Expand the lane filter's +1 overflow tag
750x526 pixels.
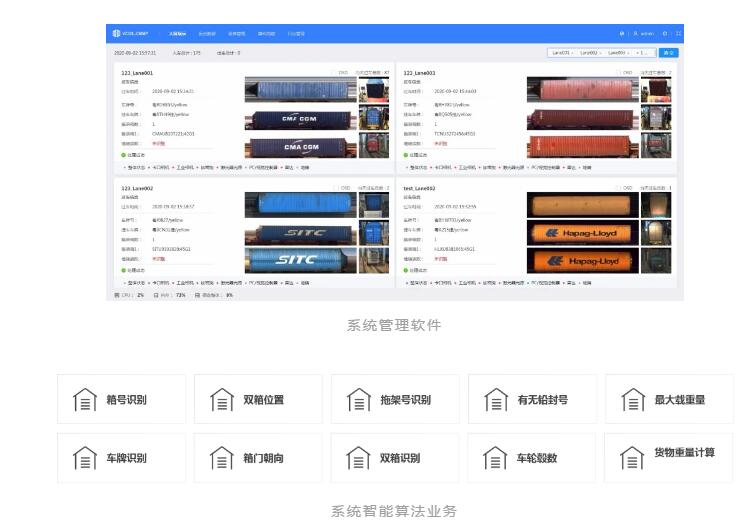pyautogui.click(x=642, y=53)
